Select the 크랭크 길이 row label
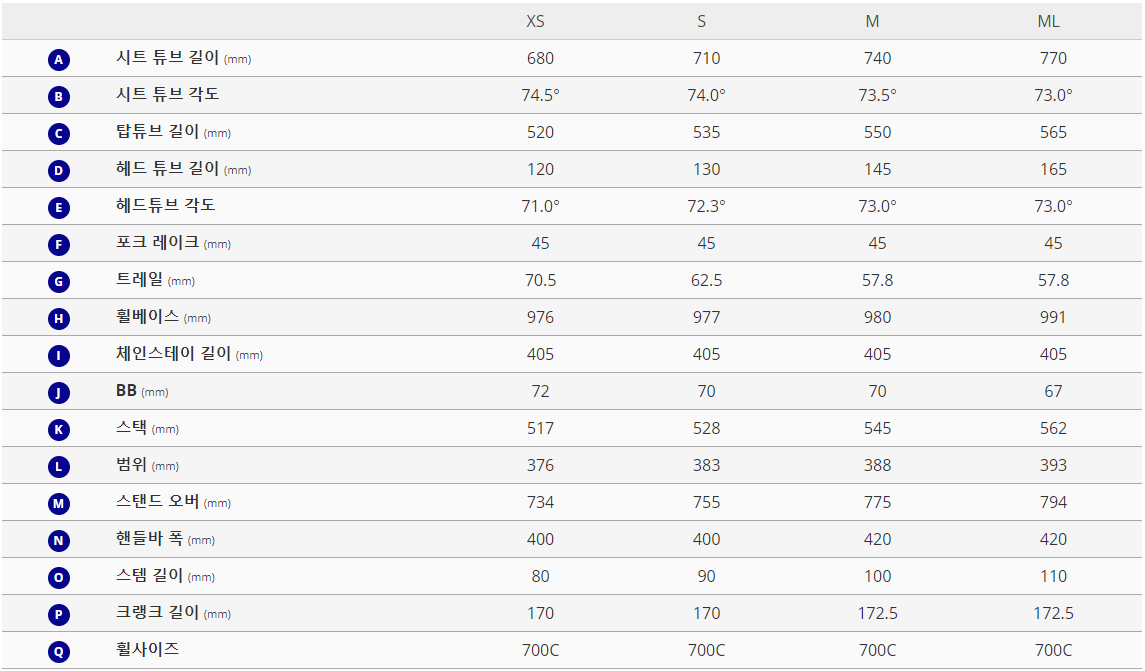This screenshot has height=671, width=1145. click(x=158, y=613)
